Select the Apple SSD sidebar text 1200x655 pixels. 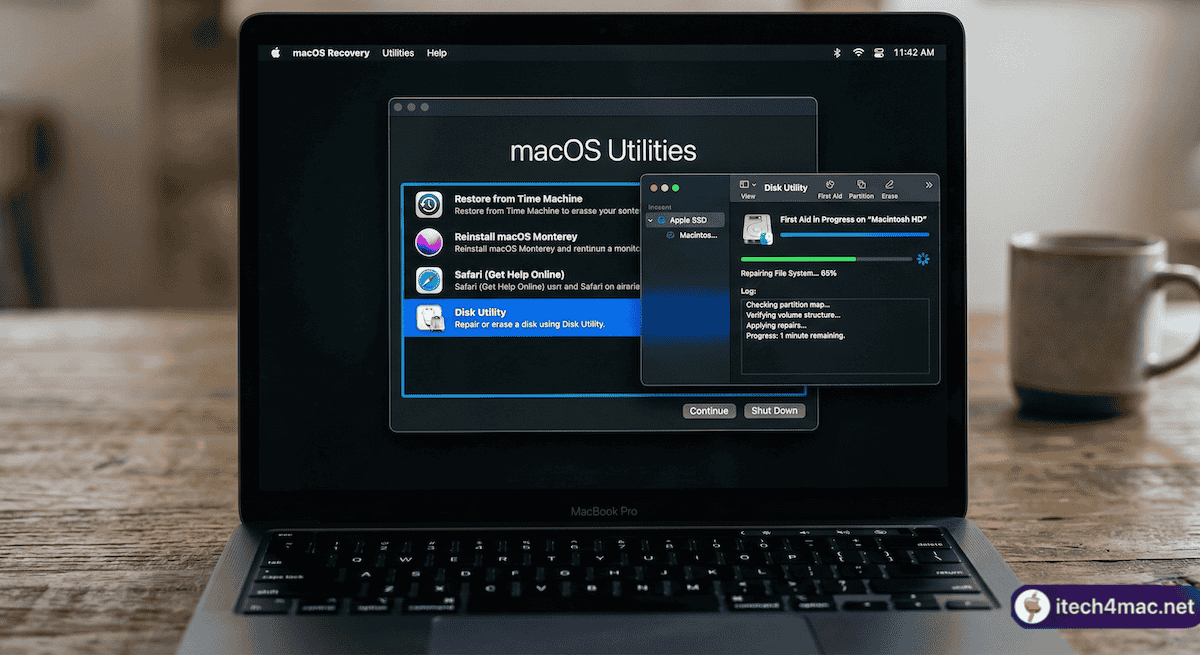pyautogui.click(x=688, y=220)
